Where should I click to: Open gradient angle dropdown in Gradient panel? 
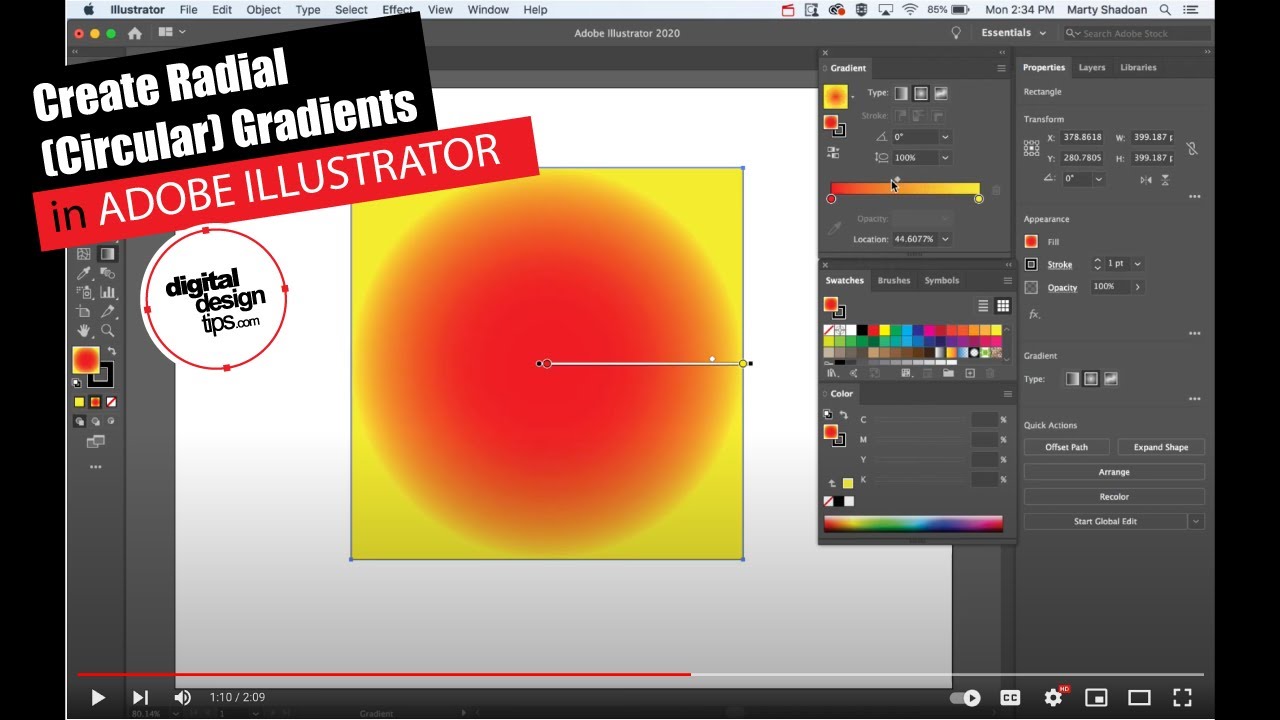[x=945, y=137]
